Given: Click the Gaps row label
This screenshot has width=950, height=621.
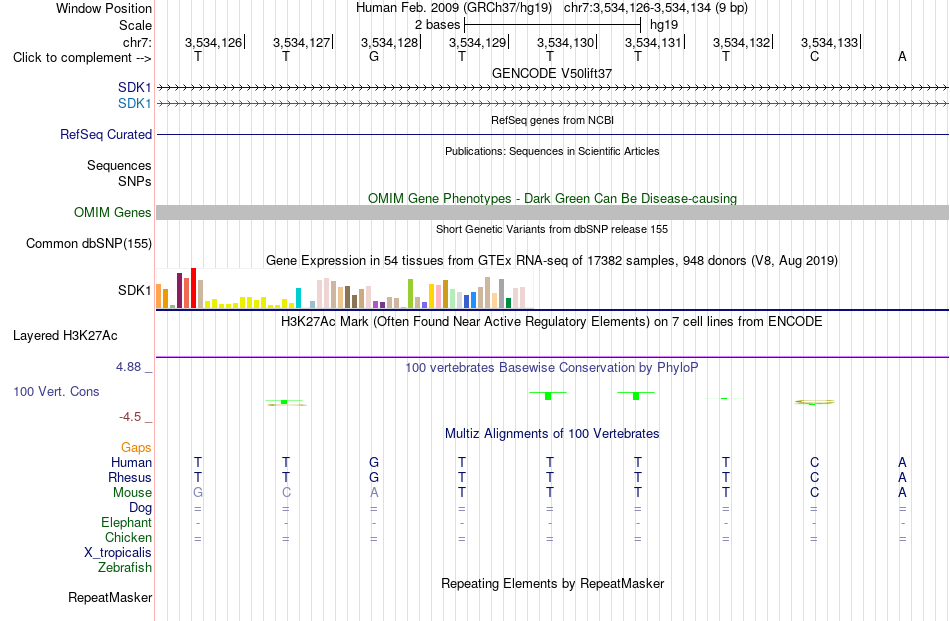Looking at the screenshot, I should 136,448.
